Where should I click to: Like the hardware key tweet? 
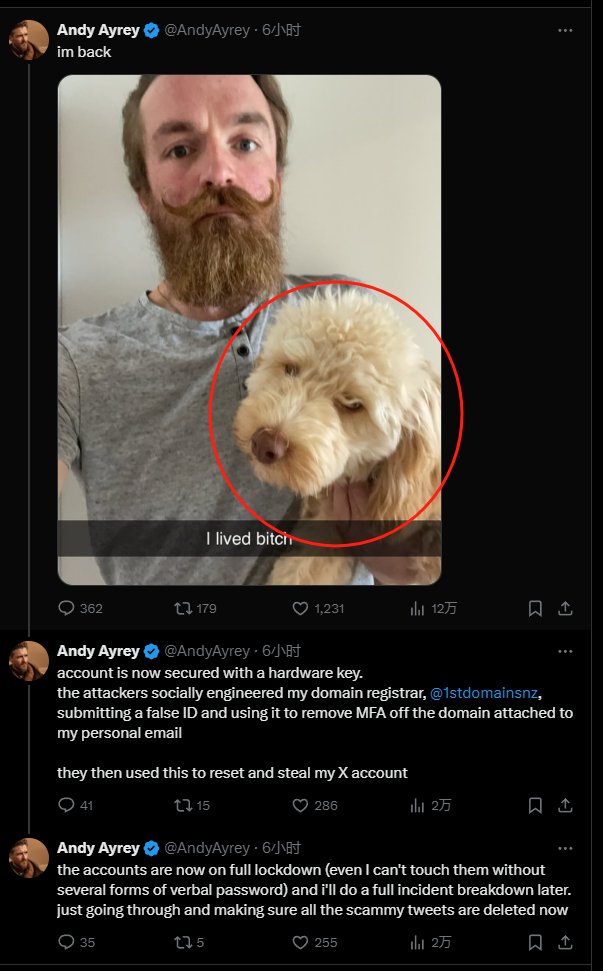tap(300, 805)
